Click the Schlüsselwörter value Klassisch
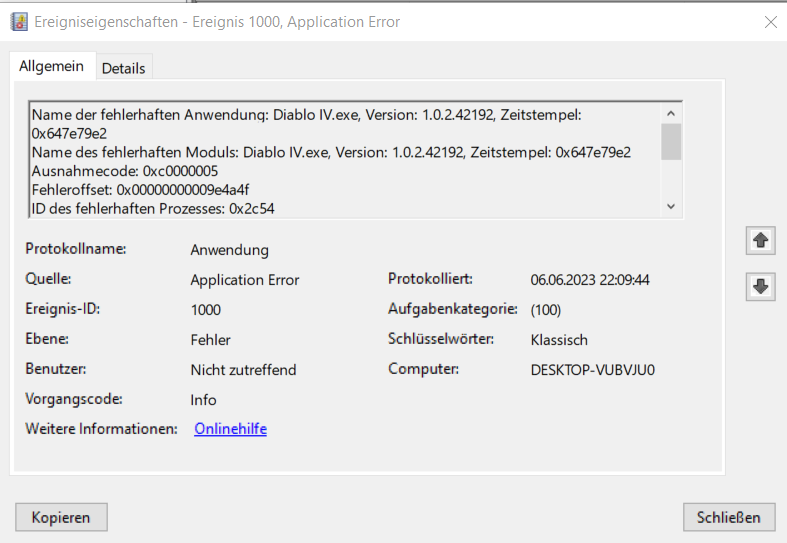 coord(559,340)
